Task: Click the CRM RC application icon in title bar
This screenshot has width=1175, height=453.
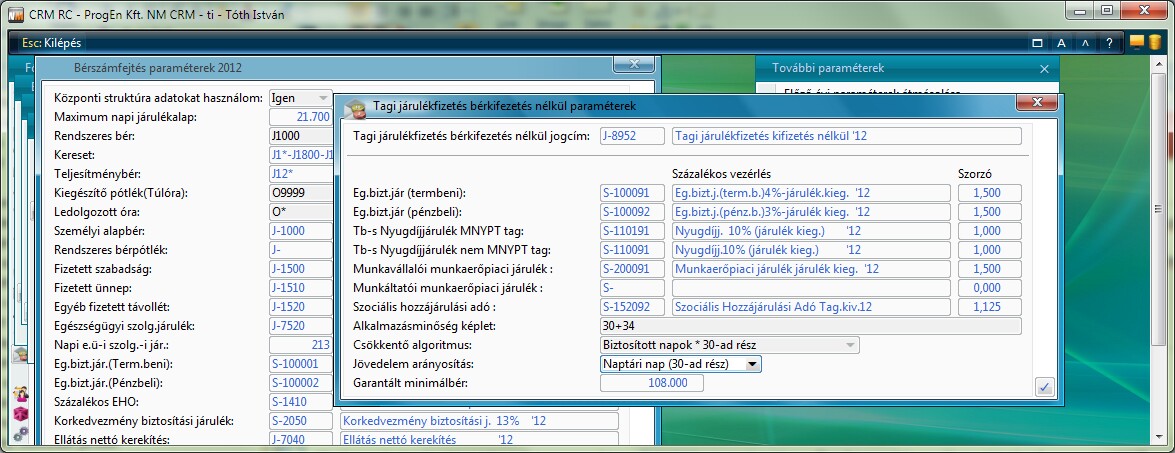Action: coord(15,13)
